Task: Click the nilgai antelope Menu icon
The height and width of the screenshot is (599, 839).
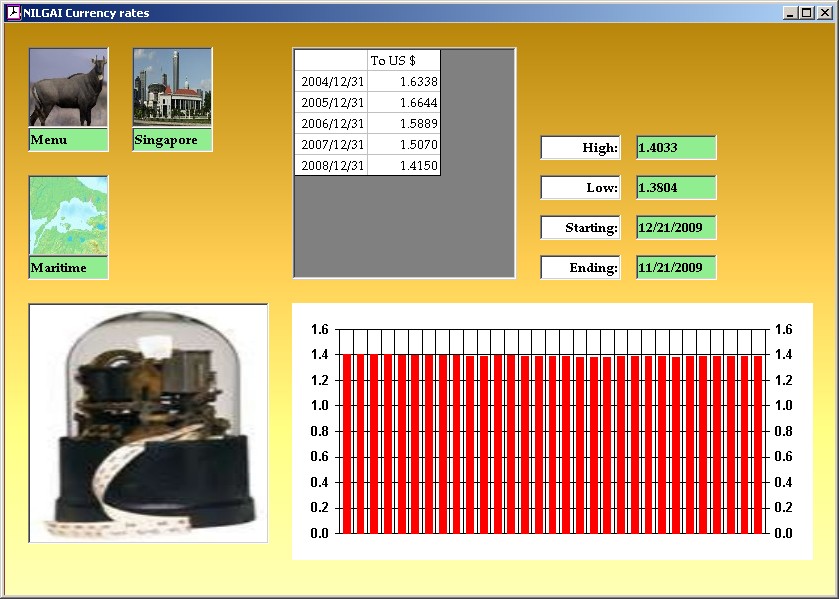Action: [x=68, y=88]
